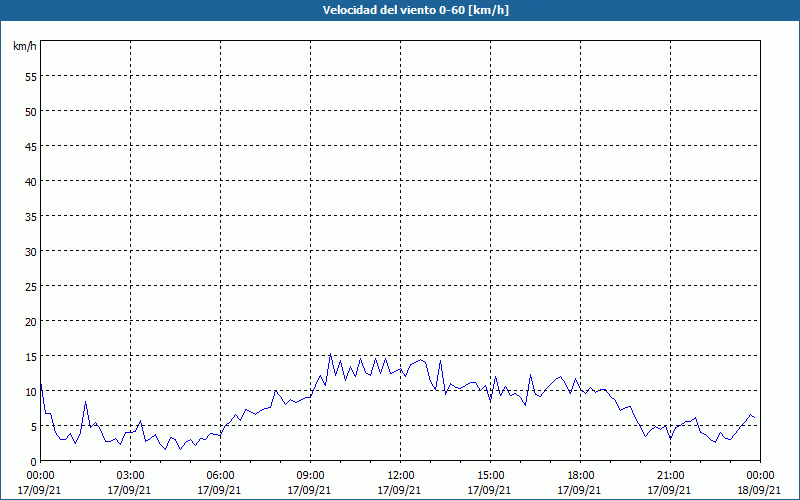Click the '09:00' time axis label

(311, 476)
